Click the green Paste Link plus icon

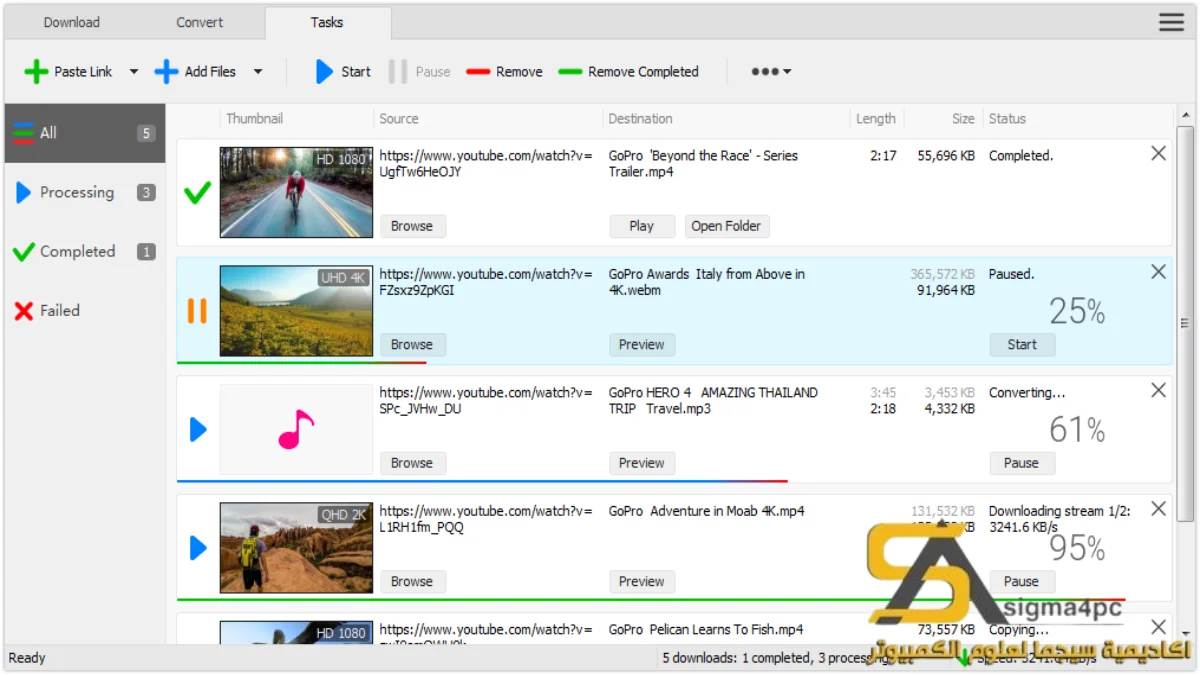coord(36,72)
